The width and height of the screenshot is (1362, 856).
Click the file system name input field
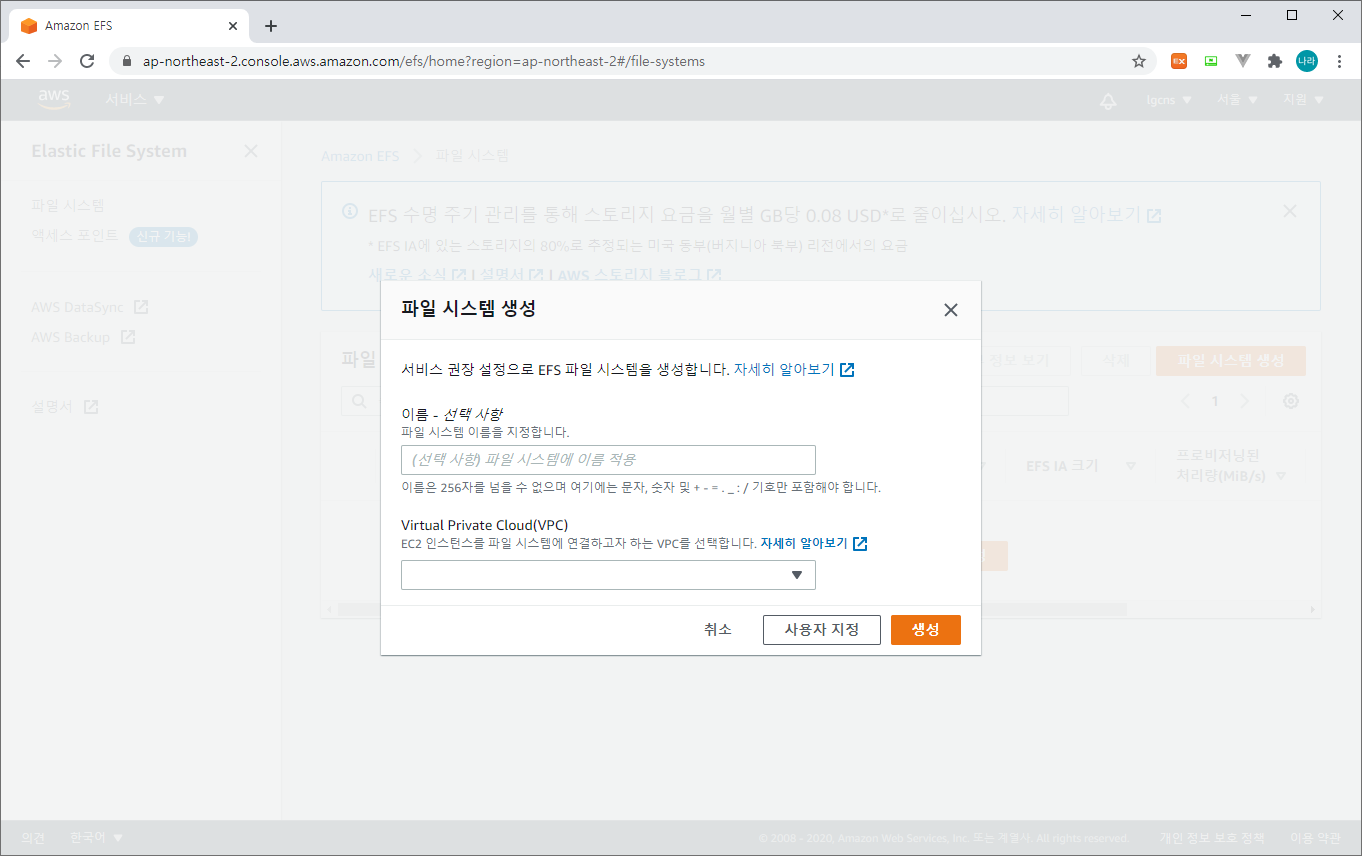[608, 460]
